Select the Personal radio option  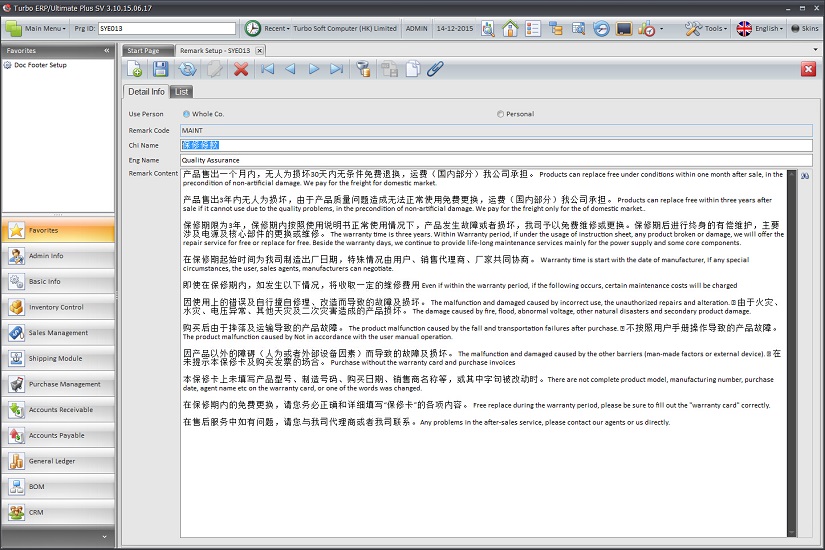point(500,114)
